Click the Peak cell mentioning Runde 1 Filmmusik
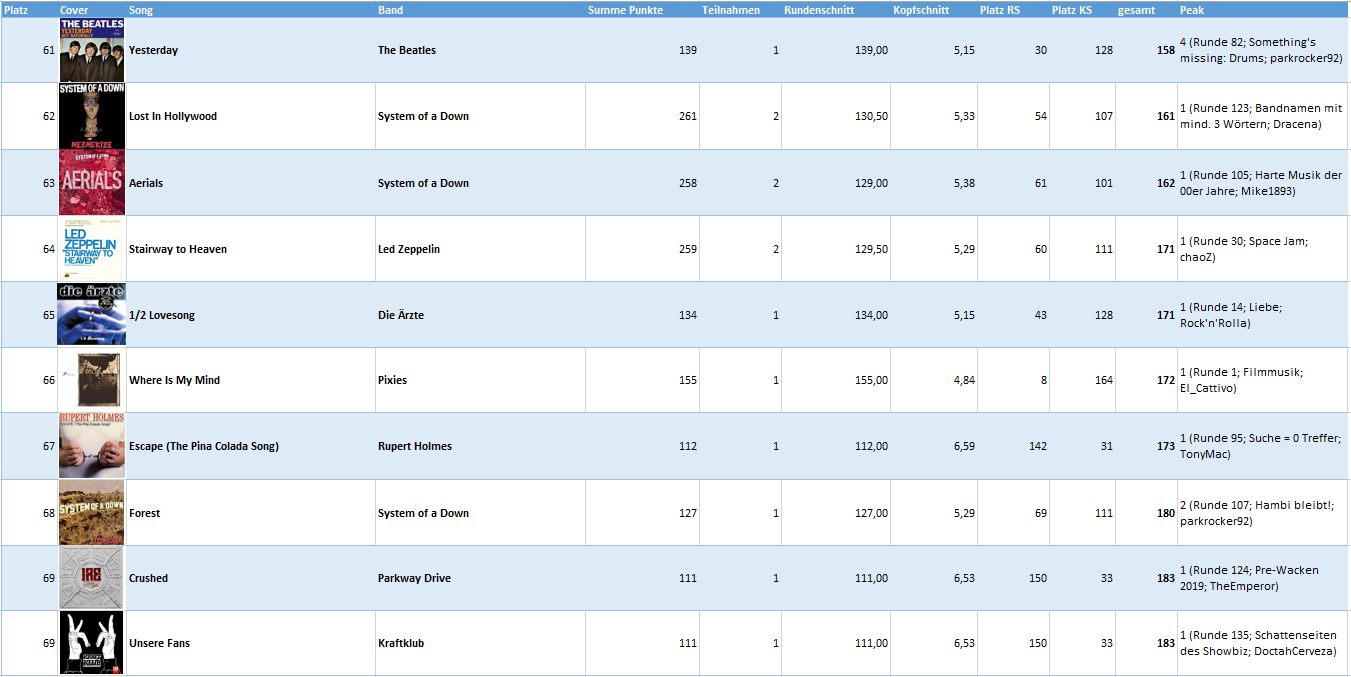This screenshot has height=677, width=1351. (1263, 380)
